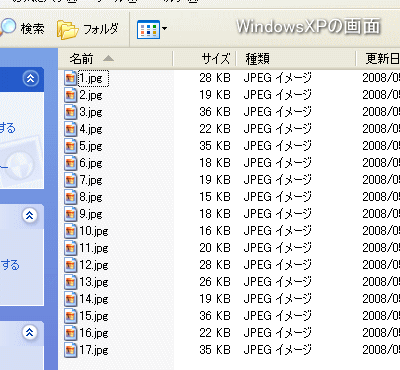Select the 11.jpg file icon

coord(70,248)
